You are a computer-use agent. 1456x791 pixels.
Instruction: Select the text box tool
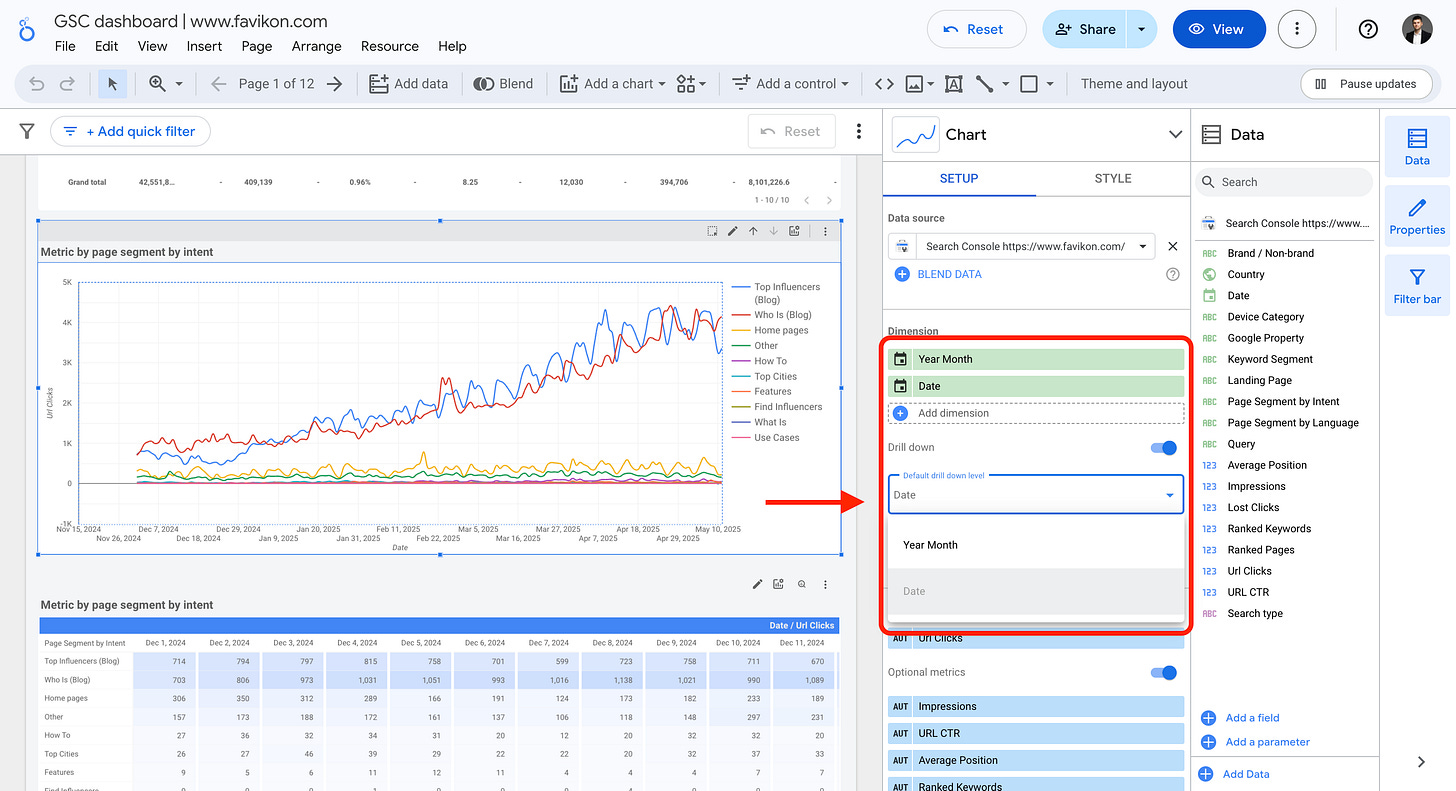click(954, 84)
